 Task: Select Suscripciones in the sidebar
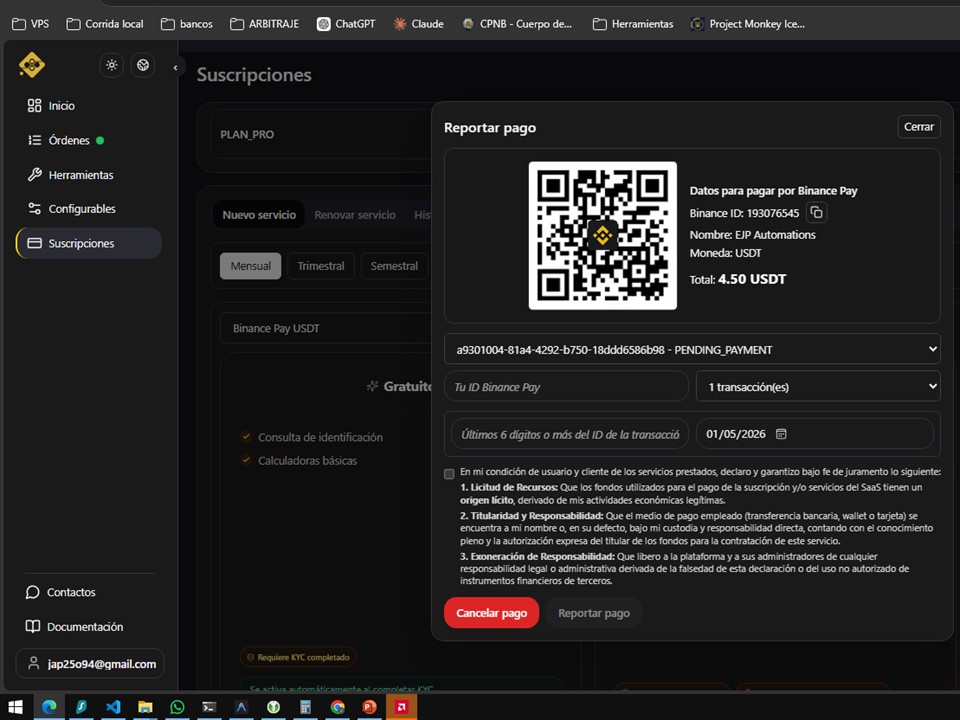89,243
